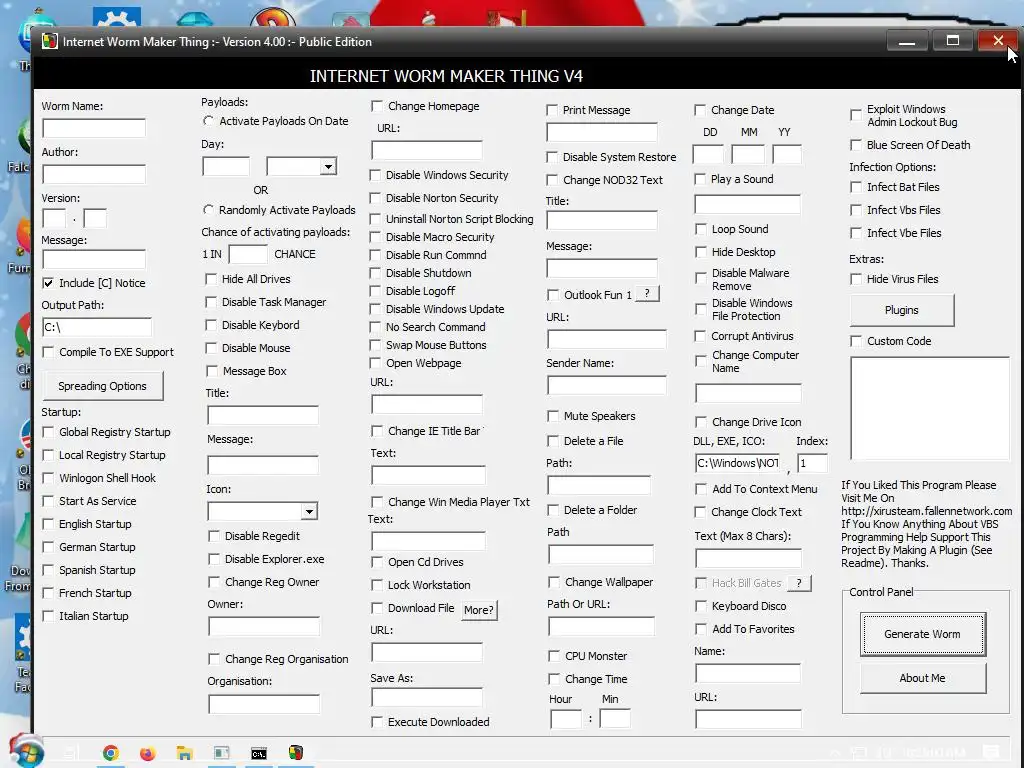Select Activate Payloads On Date radio

(x=208, y=121)
